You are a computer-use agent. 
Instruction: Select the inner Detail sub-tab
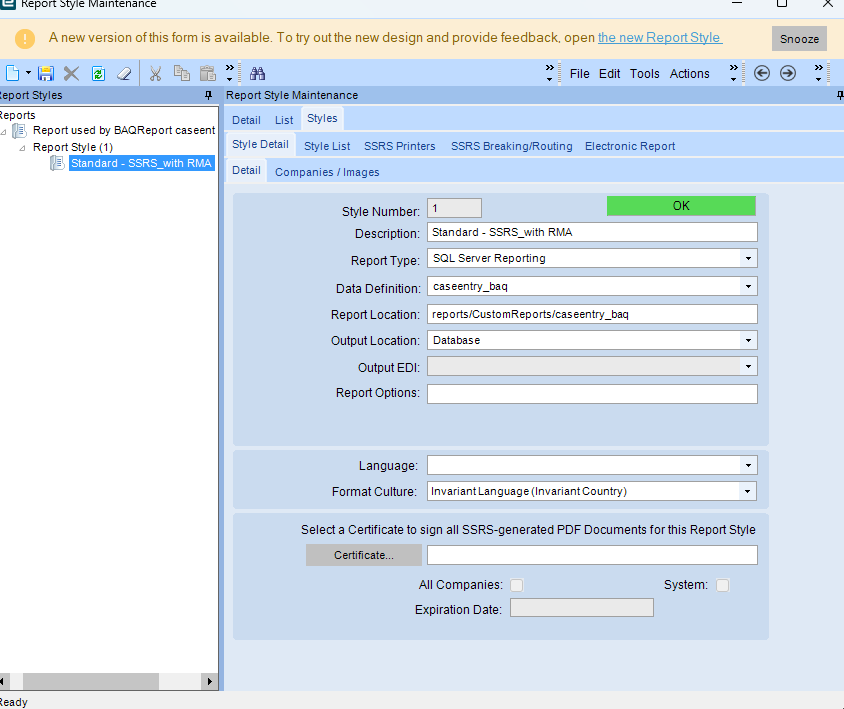[x=247, y=170]
